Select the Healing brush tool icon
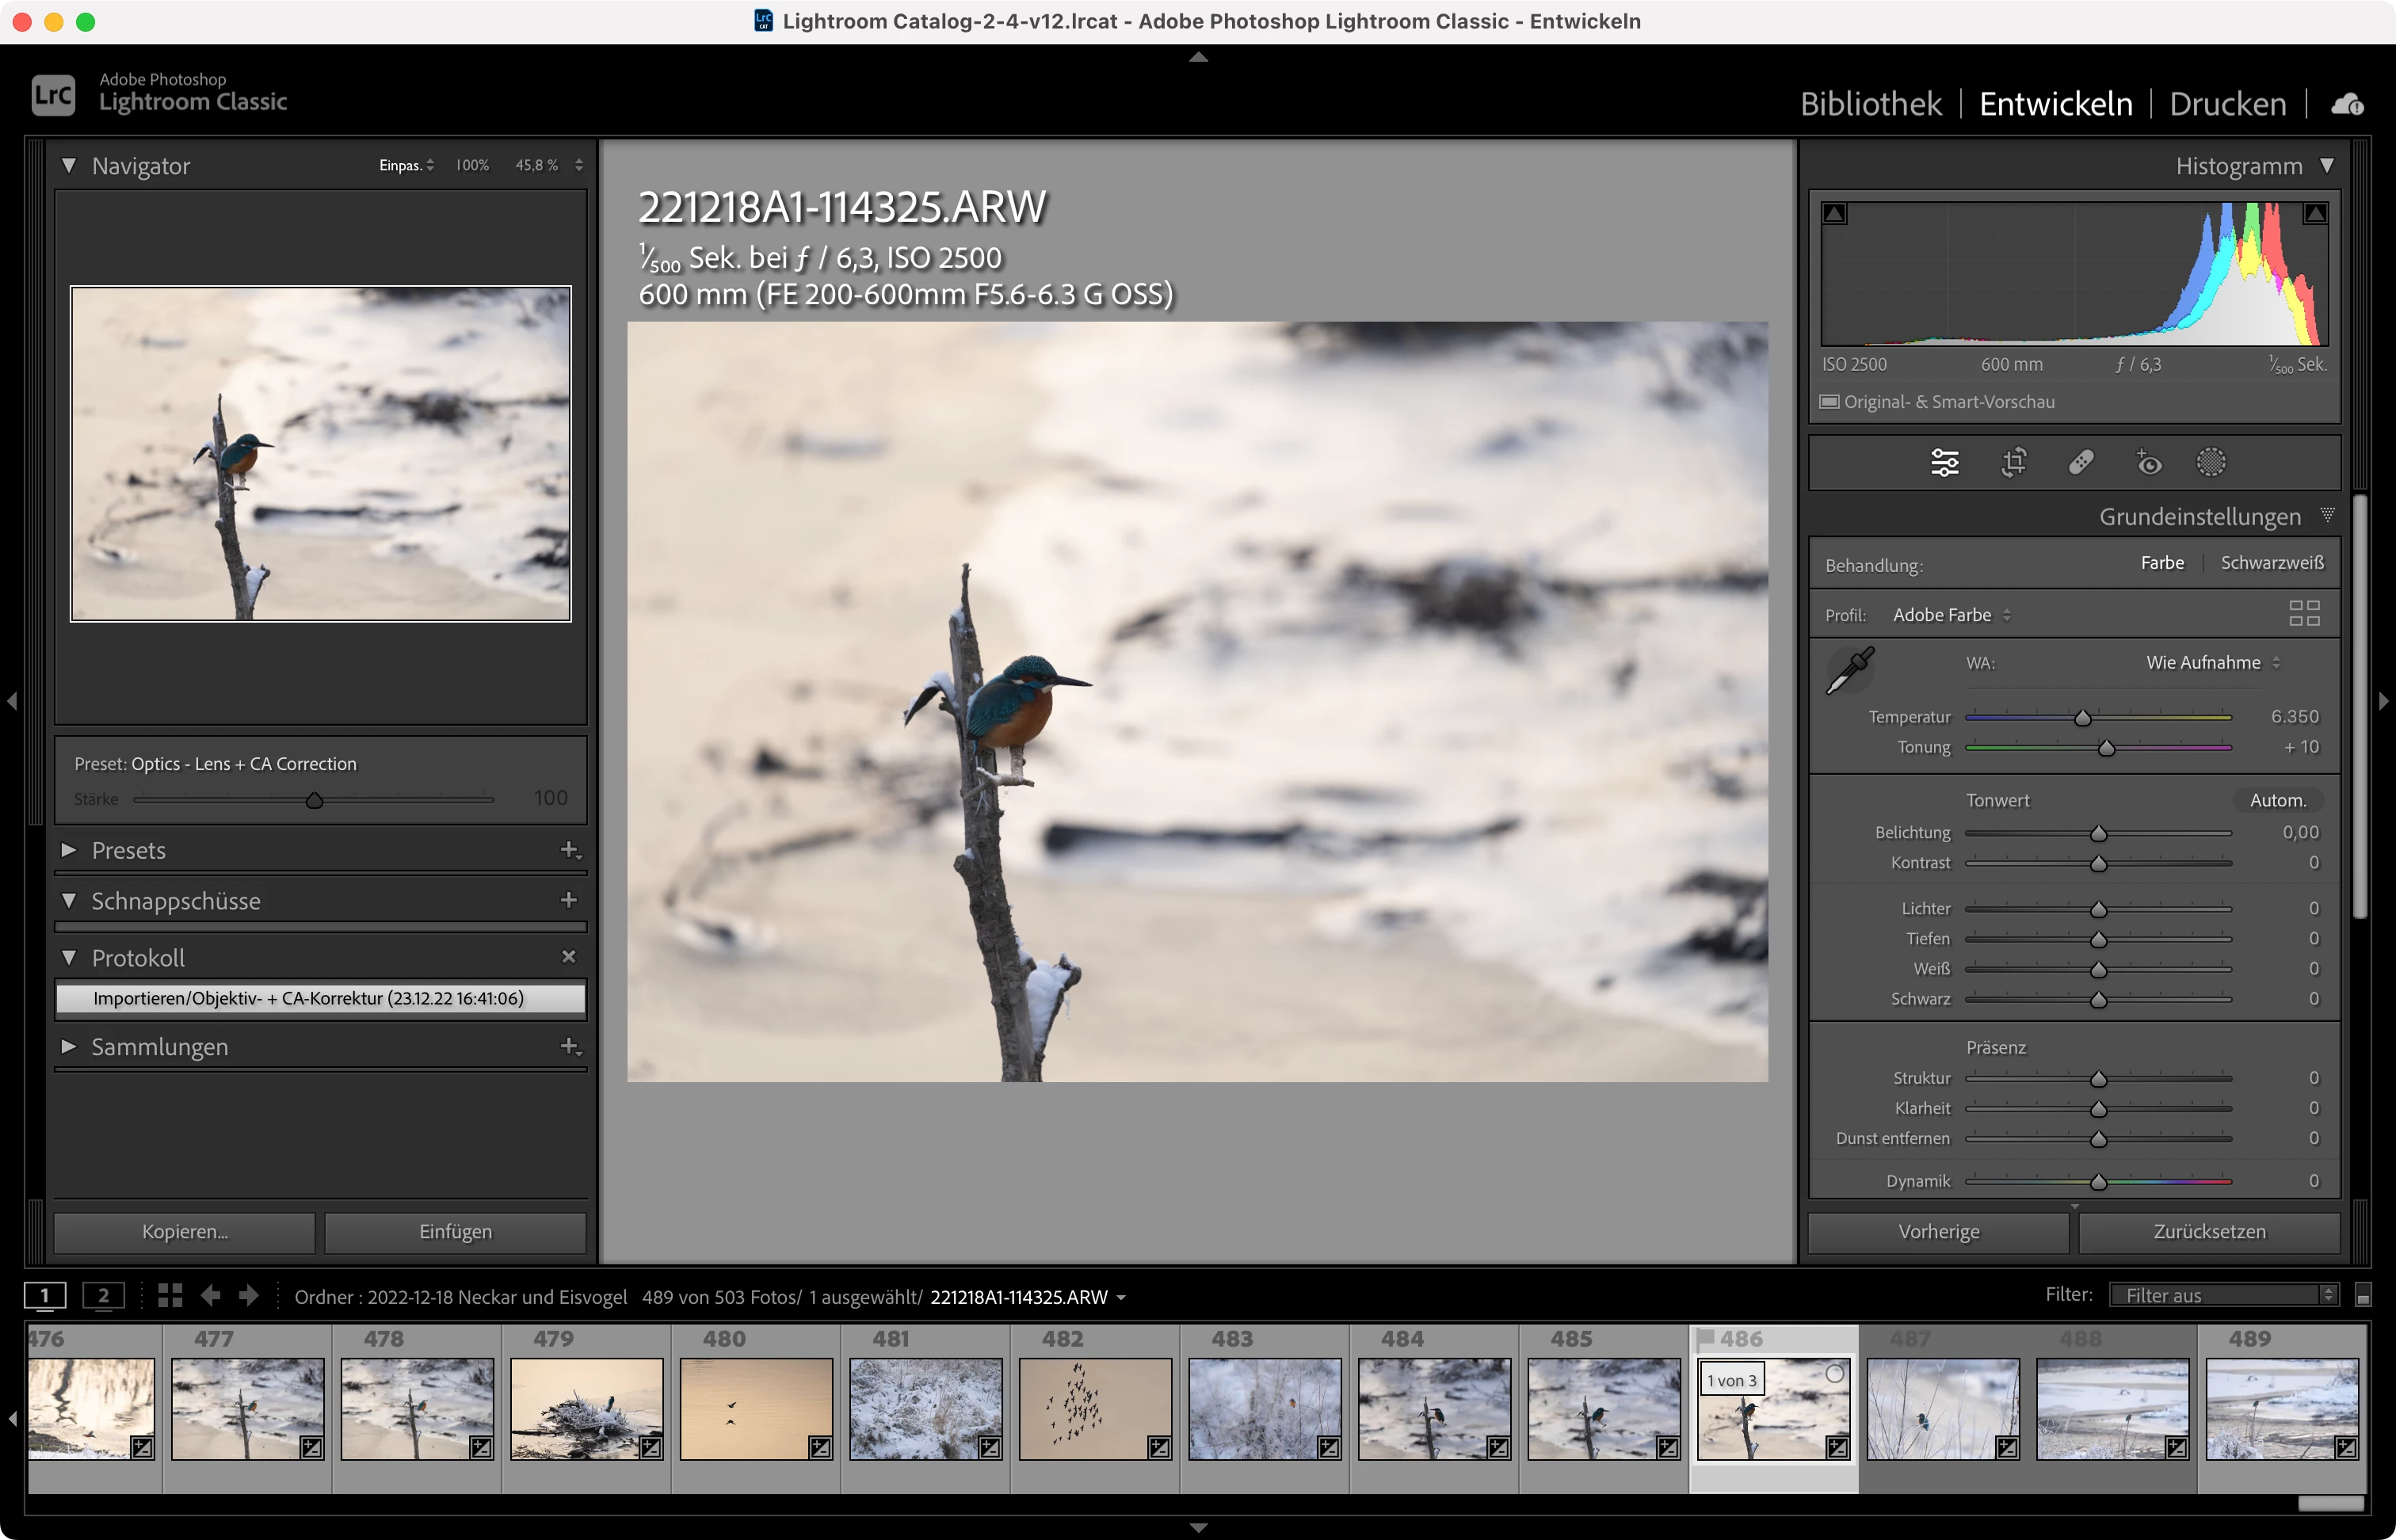Screen dimensions: 2396x1540 2081,463
